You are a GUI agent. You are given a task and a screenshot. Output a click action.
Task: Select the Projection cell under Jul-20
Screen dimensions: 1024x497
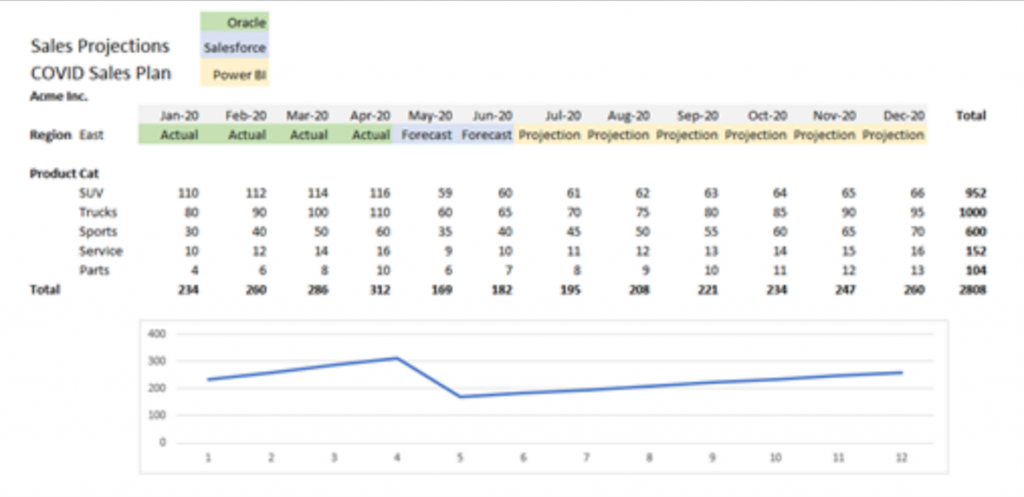(549, 135)
